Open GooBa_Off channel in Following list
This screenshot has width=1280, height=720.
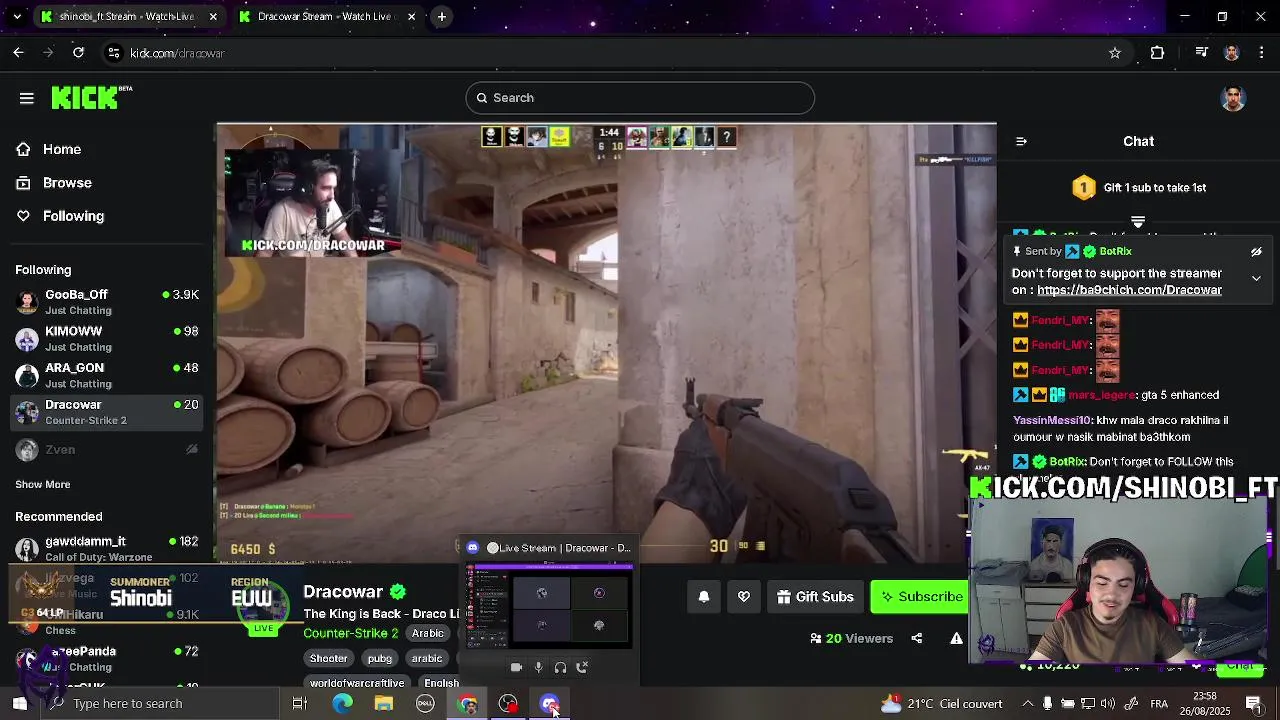[x=107, y=302]
